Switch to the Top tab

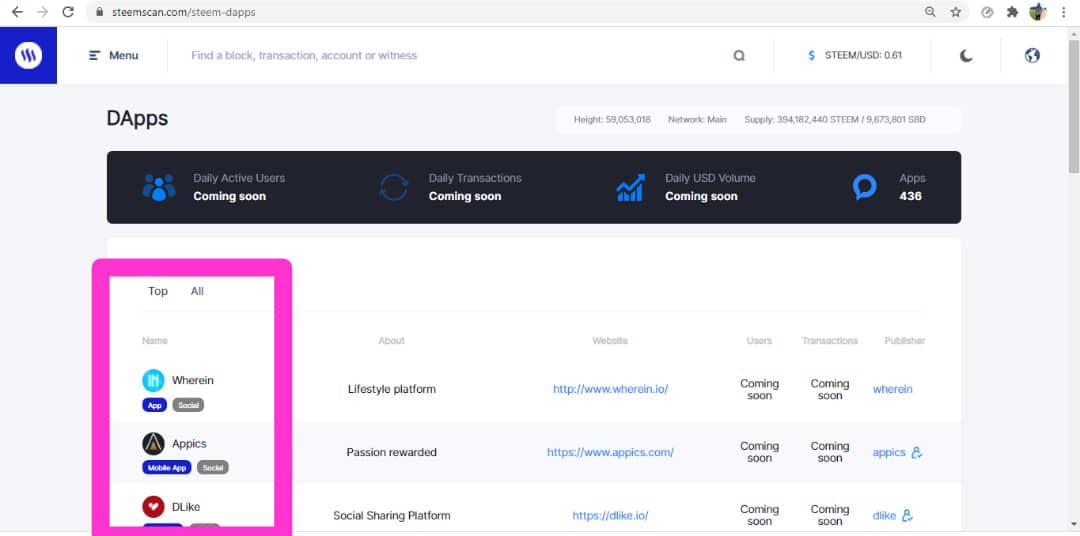(158, 291)
